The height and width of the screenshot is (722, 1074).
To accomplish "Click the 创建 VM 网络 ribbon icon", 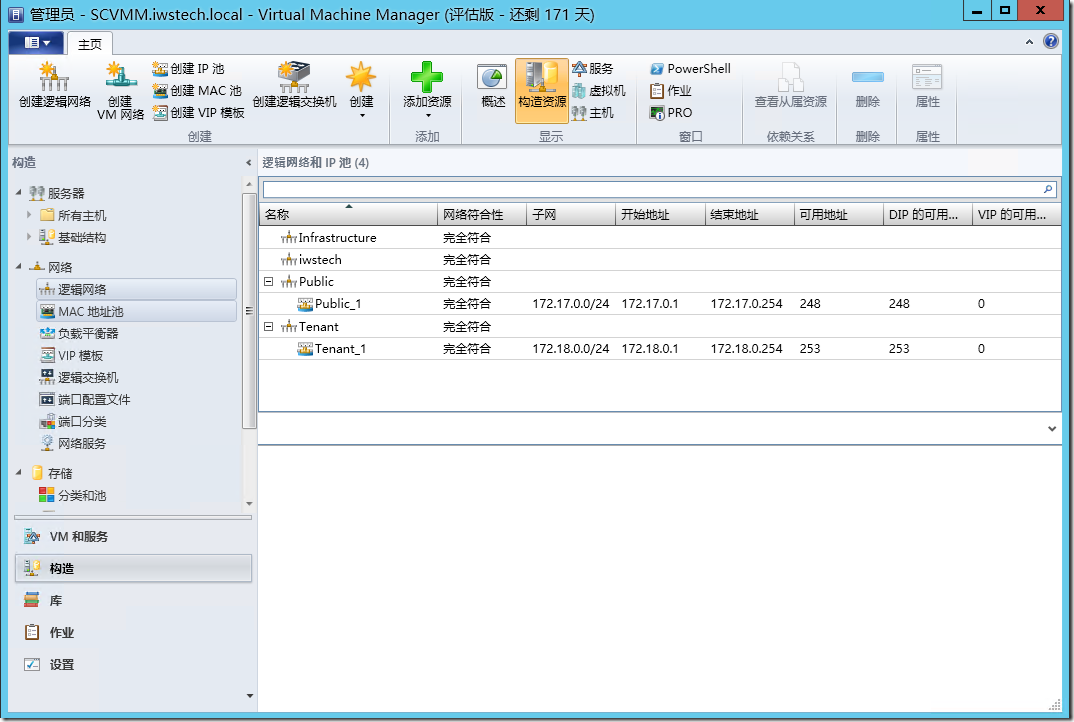I will (x=121, y=91).
